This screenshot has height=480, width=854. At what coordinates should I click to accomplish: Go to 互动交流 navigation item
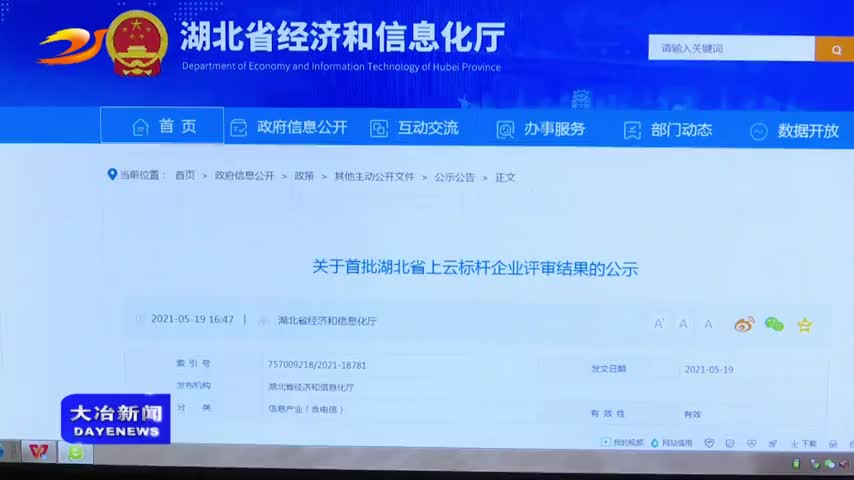click(x=415, y=128)
